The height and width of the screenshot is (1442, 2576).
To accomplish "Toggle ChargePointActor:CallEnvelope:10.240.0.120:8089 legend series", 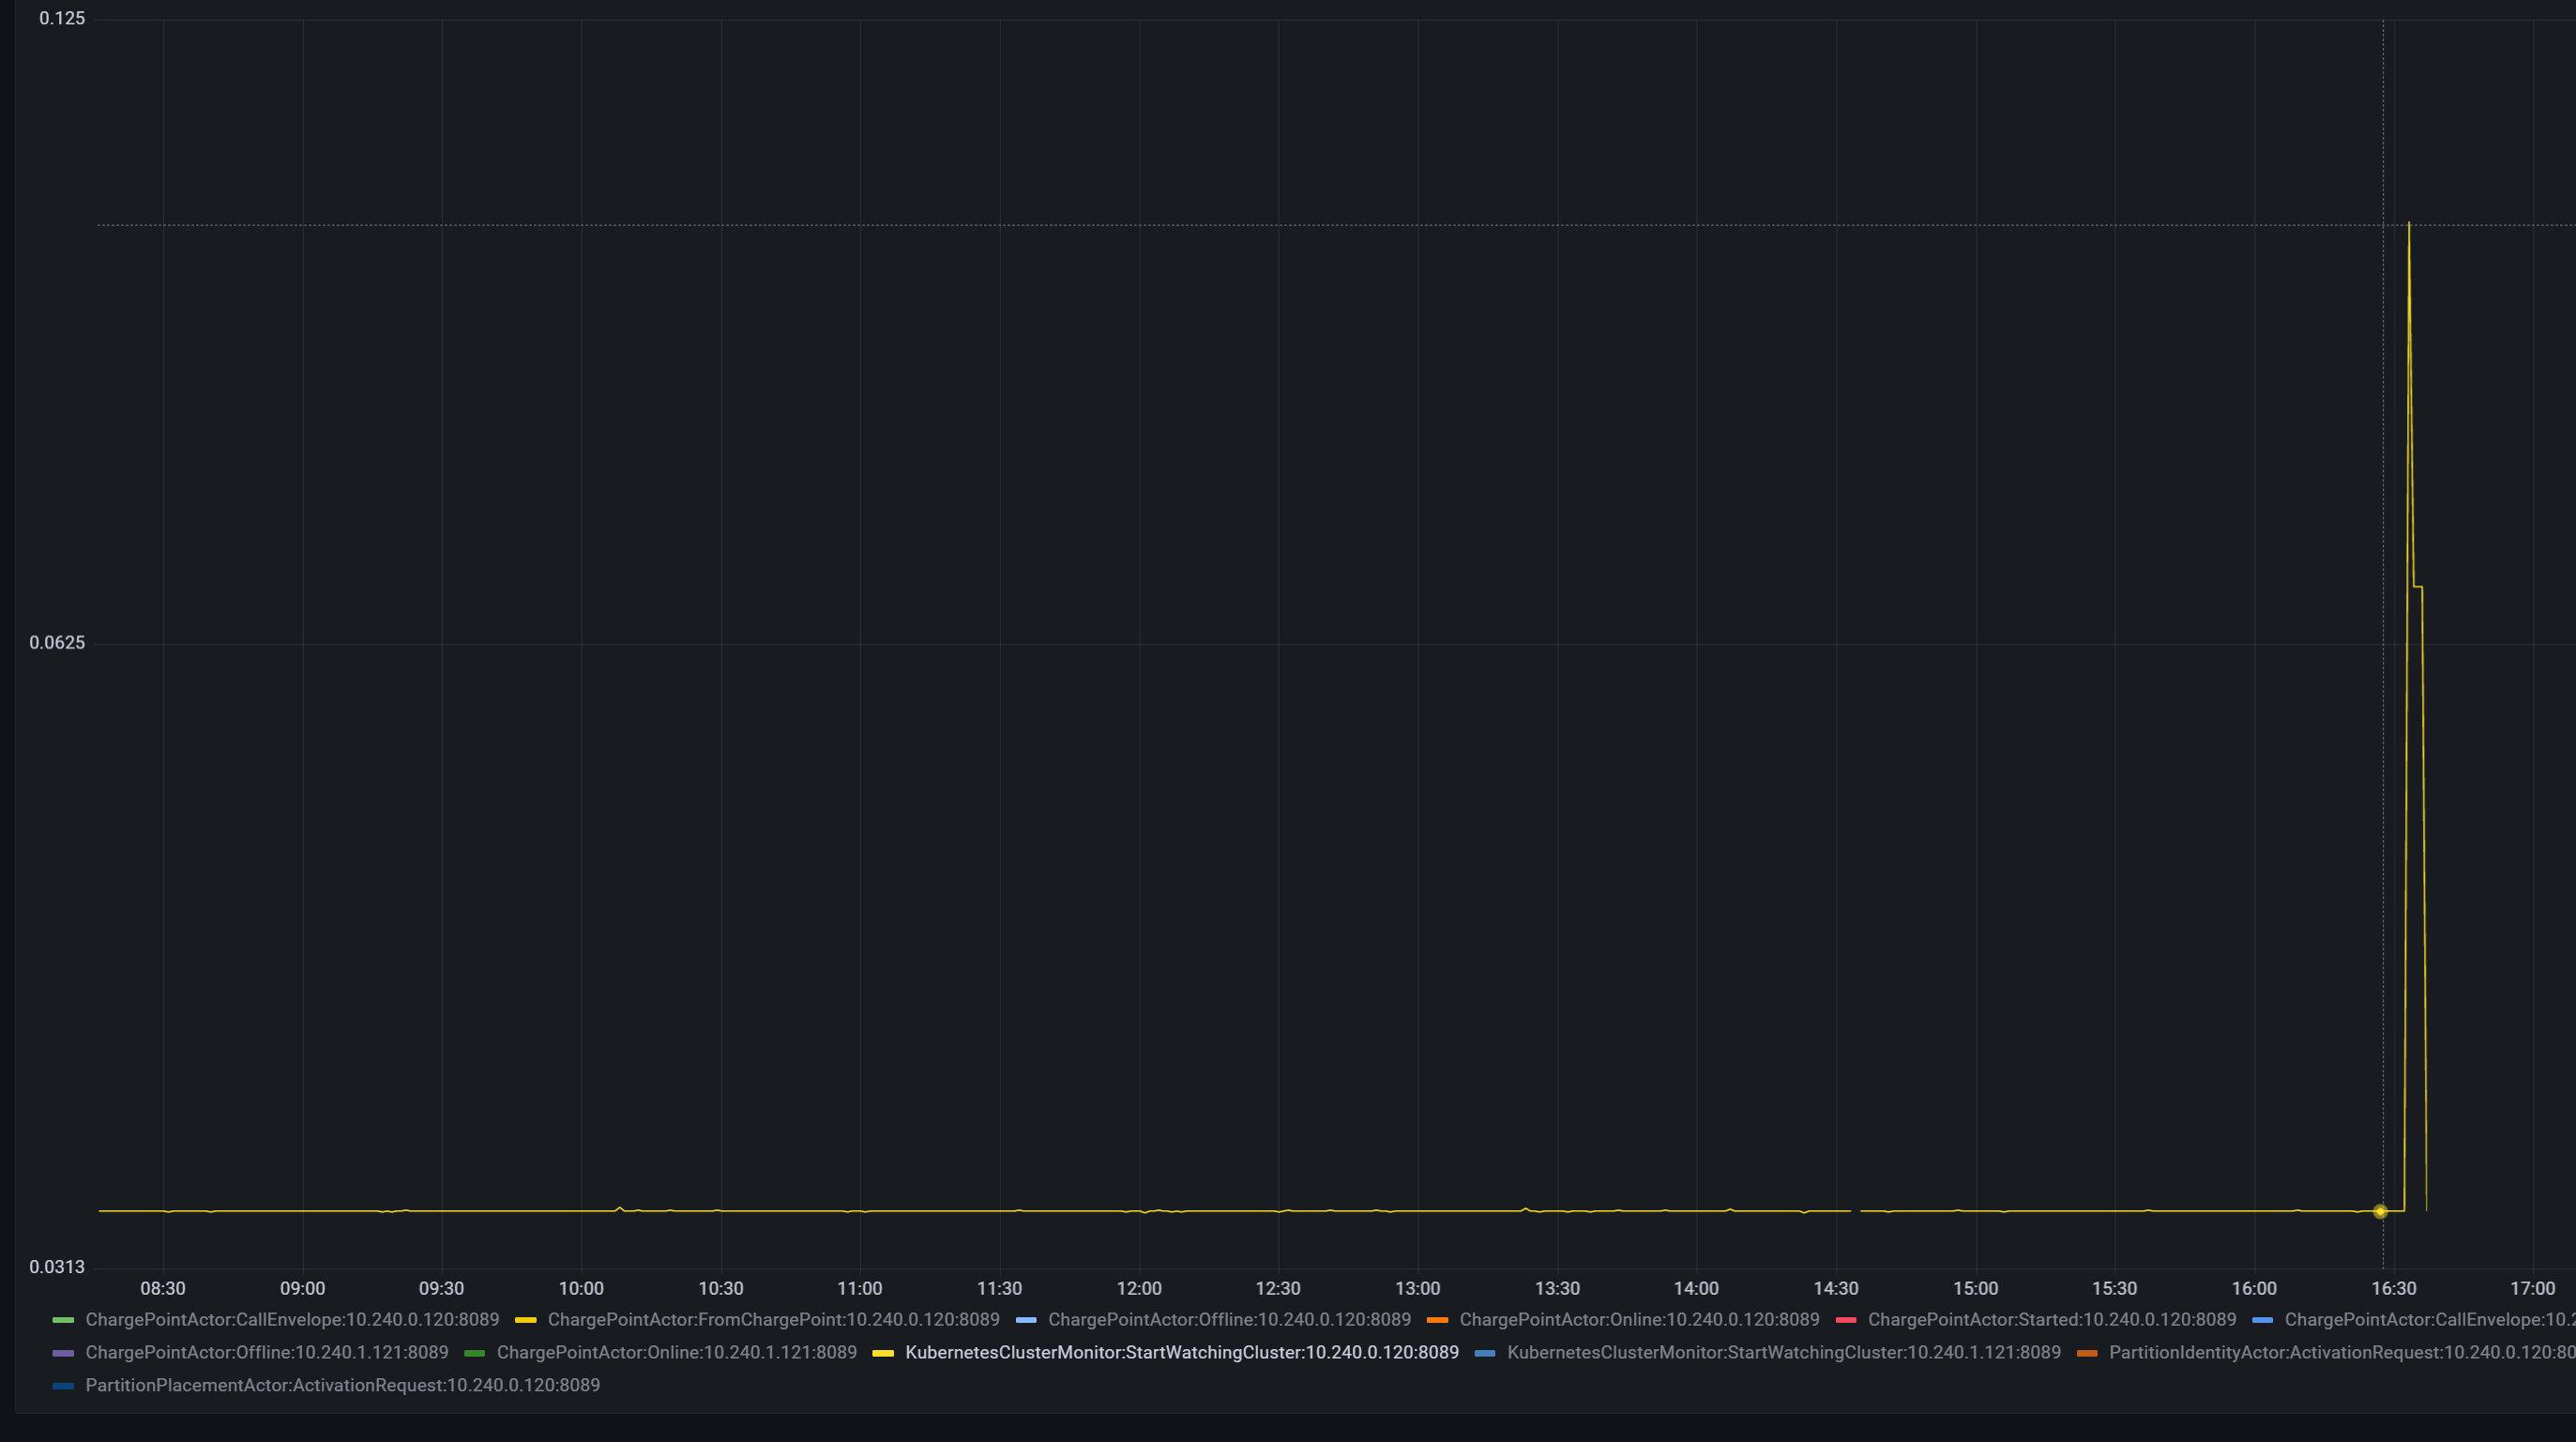I will tap(292, 1320).
